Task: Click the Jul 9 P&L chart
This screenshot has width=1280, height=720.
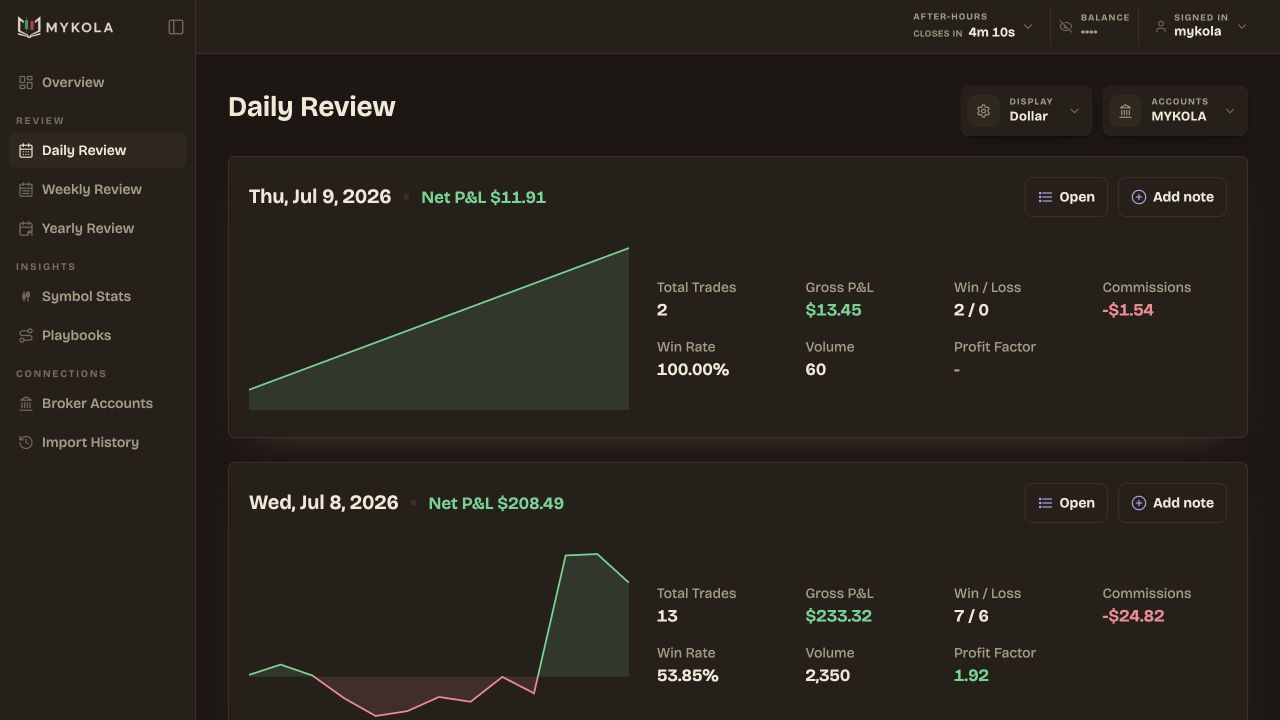Action: coord(439,328)
